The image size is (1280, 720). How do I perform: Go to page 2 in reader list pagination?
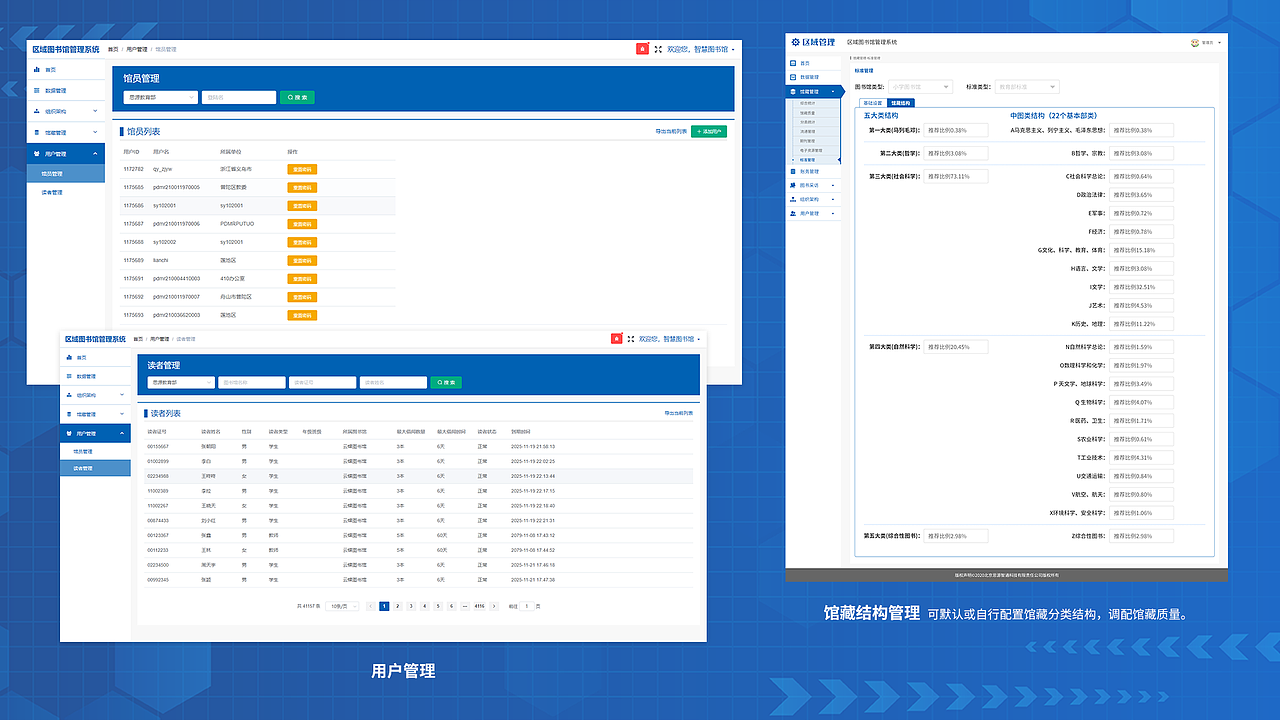pyautogui.click(x=397, y=606)
